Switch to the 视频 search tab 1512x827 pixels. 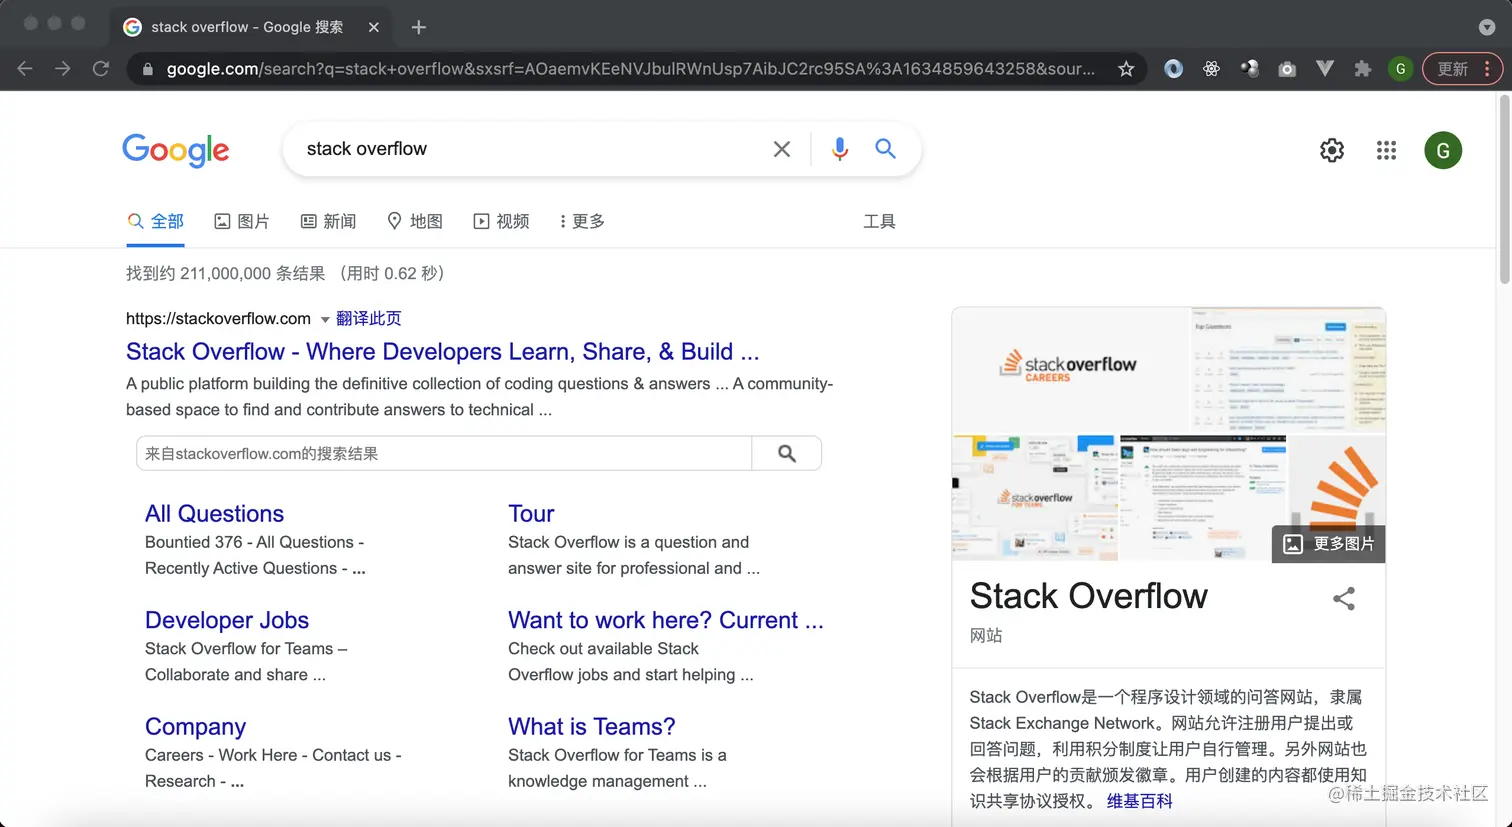click(501, 221)
